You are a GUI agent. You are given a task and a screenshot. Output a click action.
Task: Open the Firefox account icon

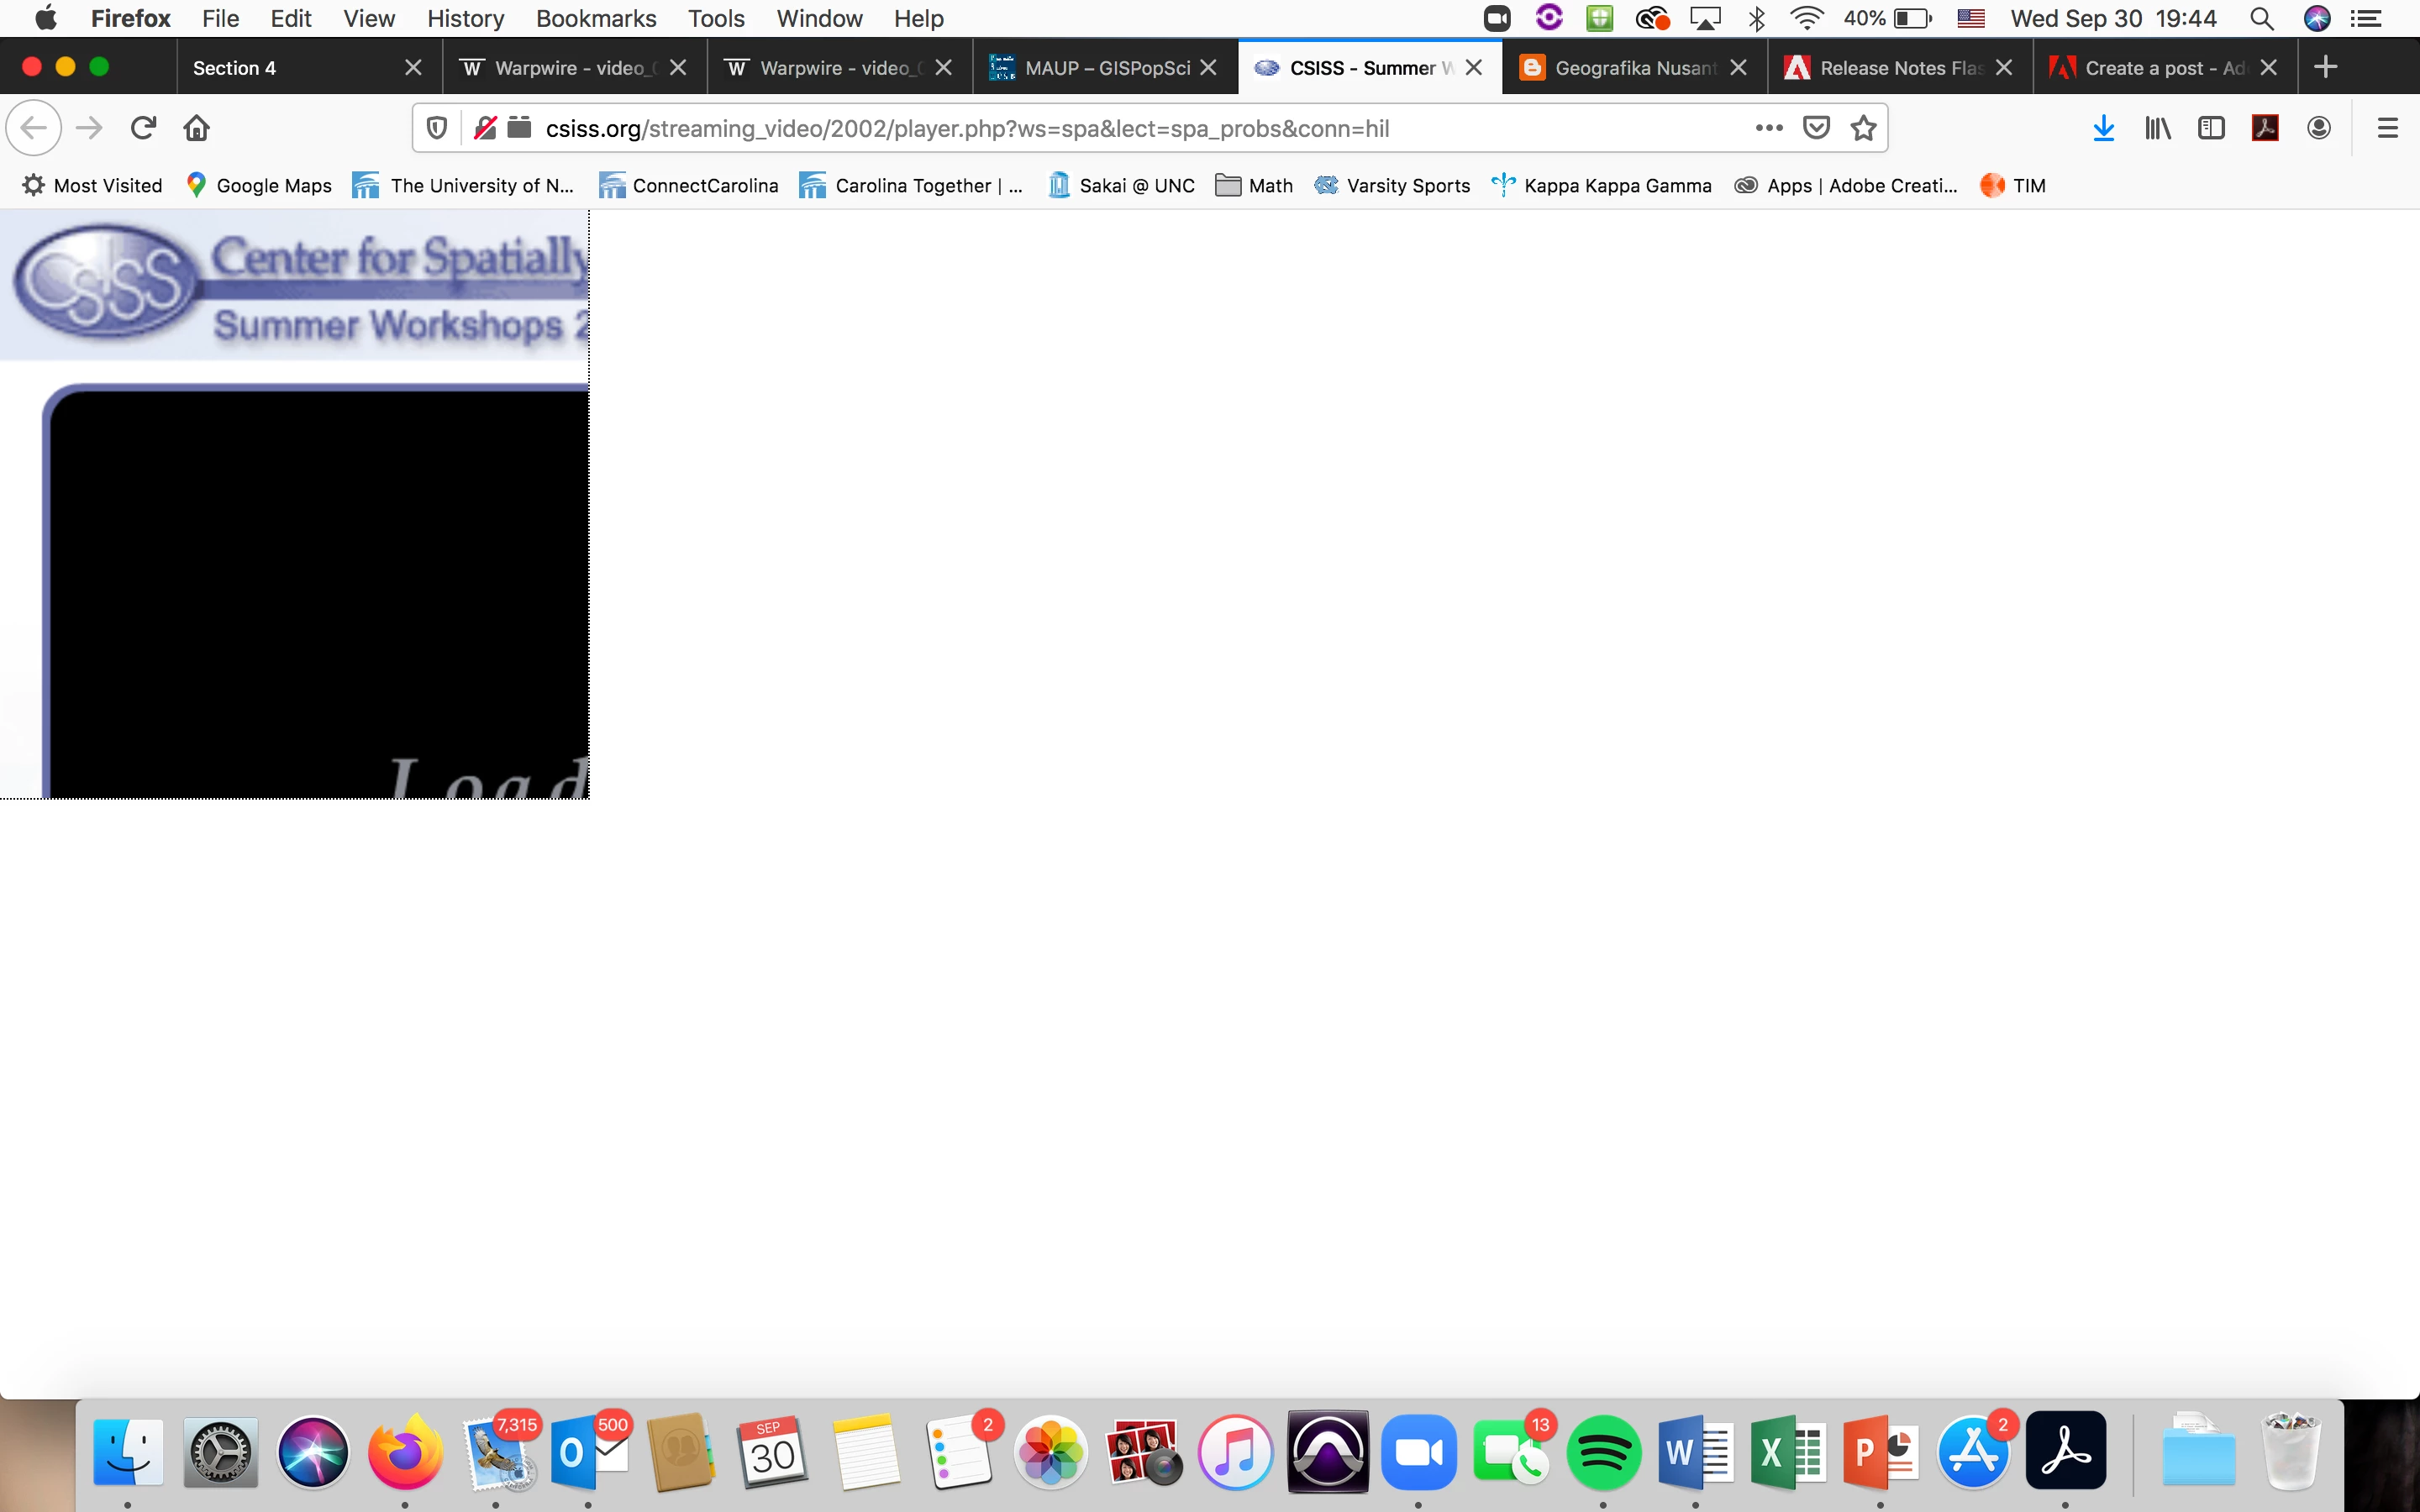click(2319, 128)
